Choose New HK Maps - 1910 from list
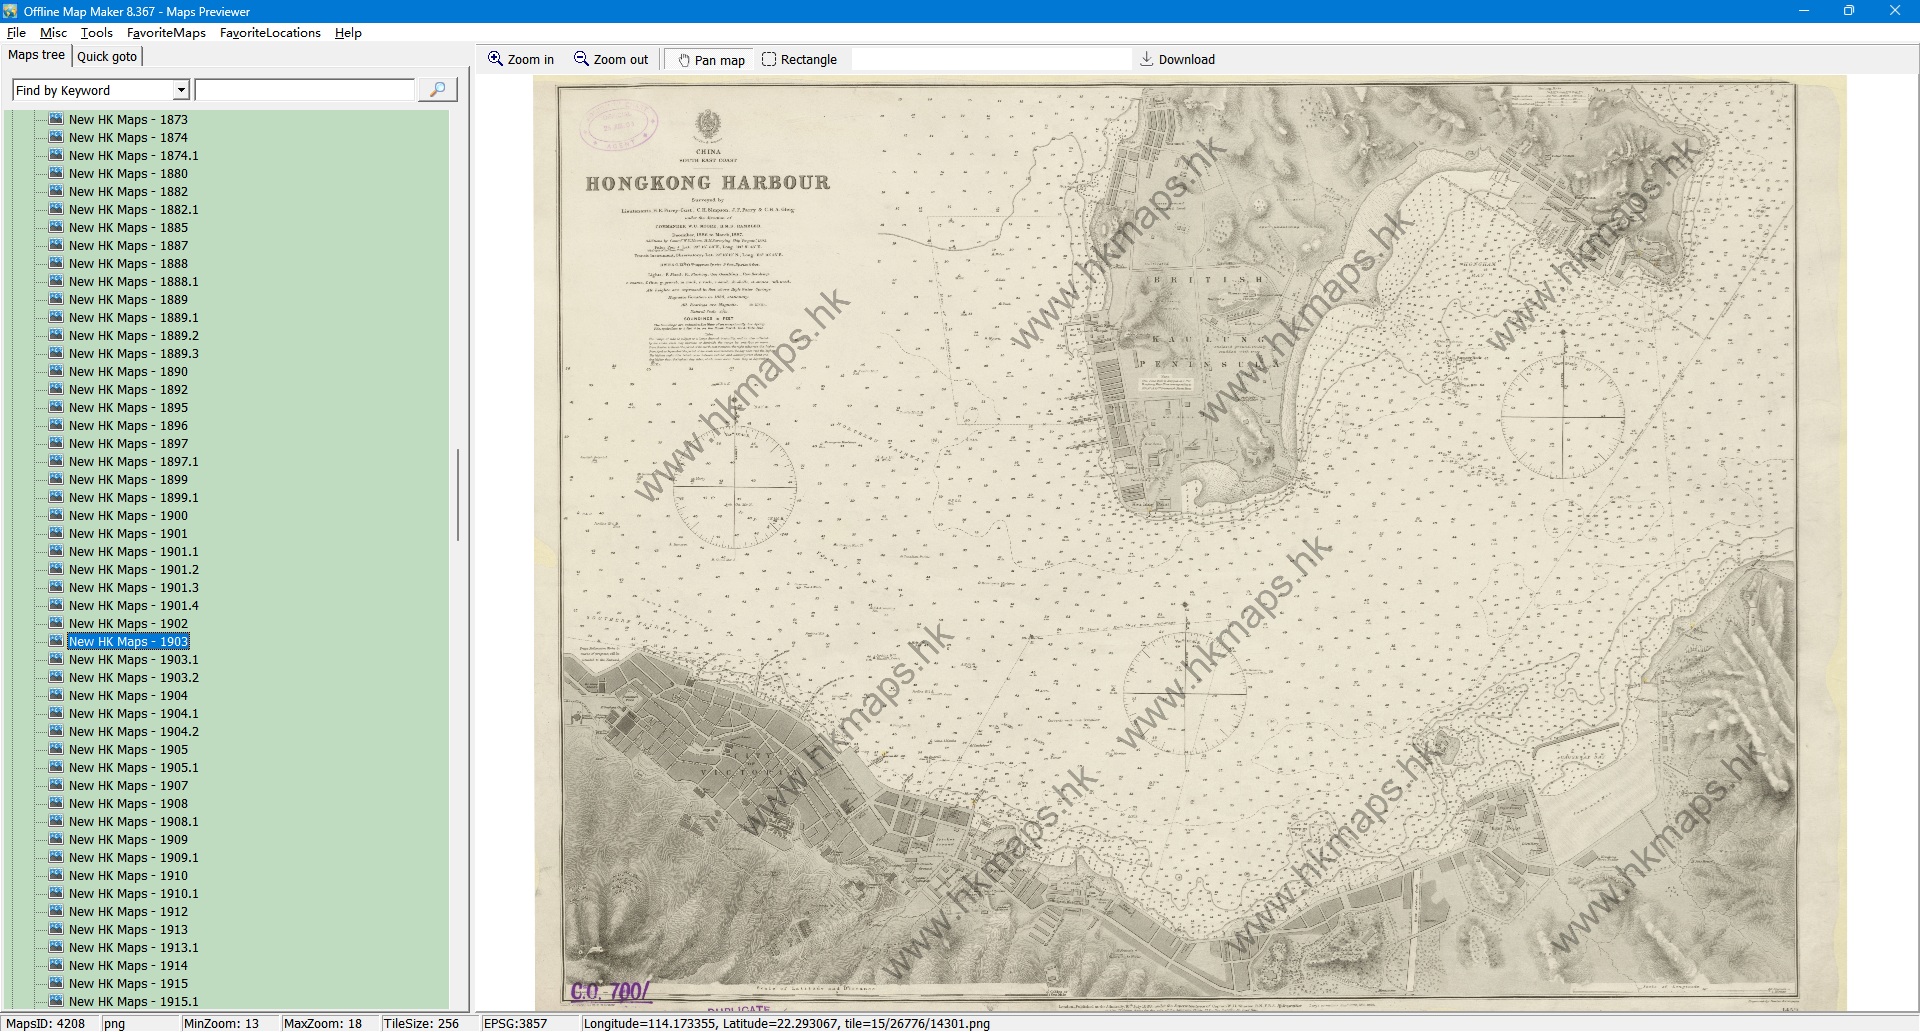The width and height of the screenshot is (1920, 1032). click(x=128, y=876)
